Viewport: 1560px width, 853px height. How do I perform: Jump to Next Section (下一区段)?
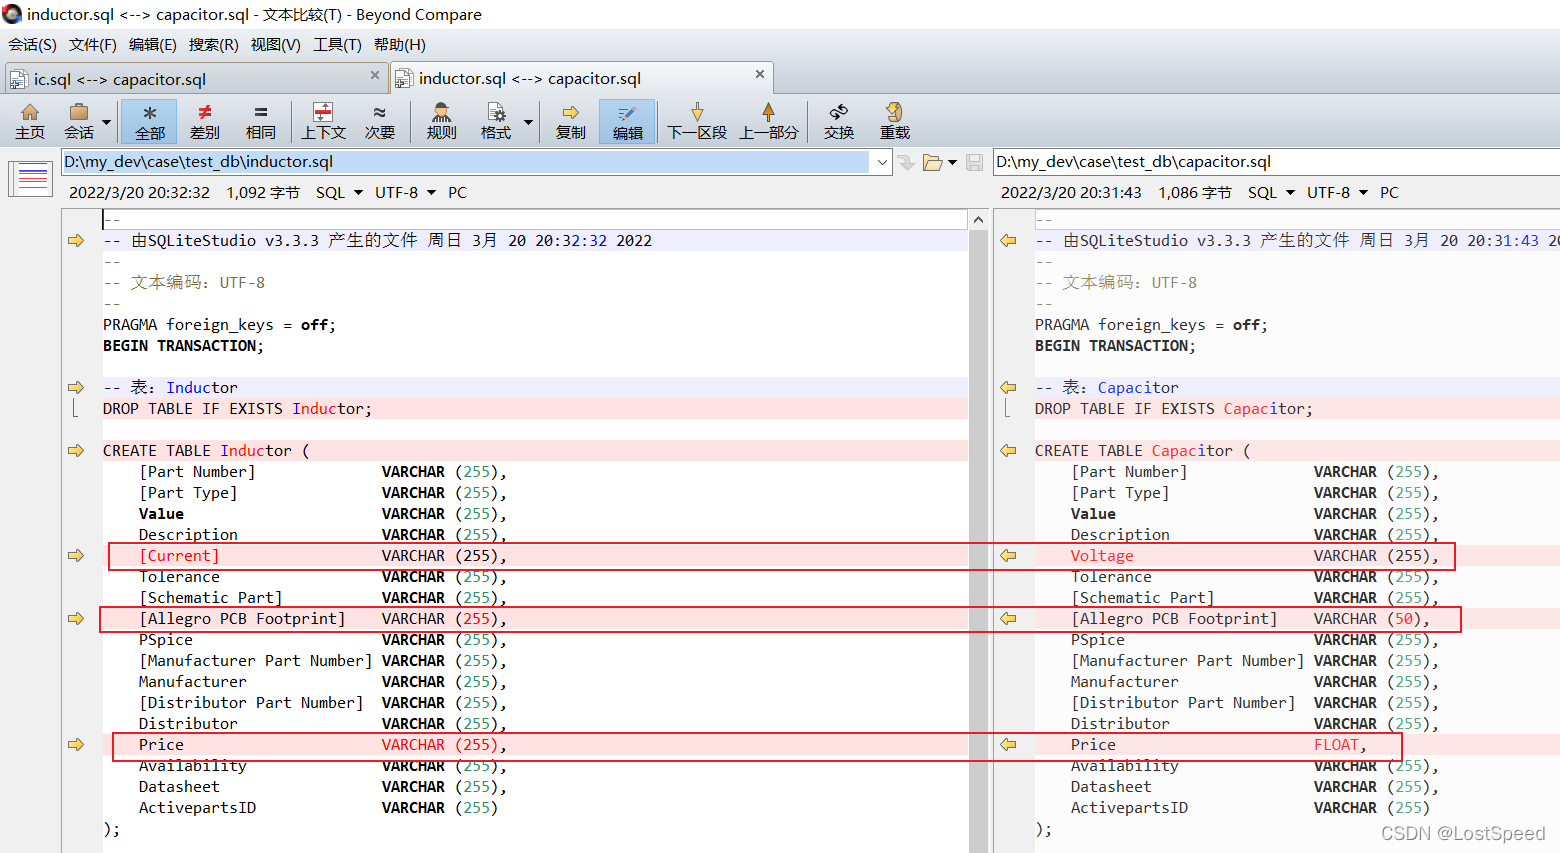click(697, 121)
